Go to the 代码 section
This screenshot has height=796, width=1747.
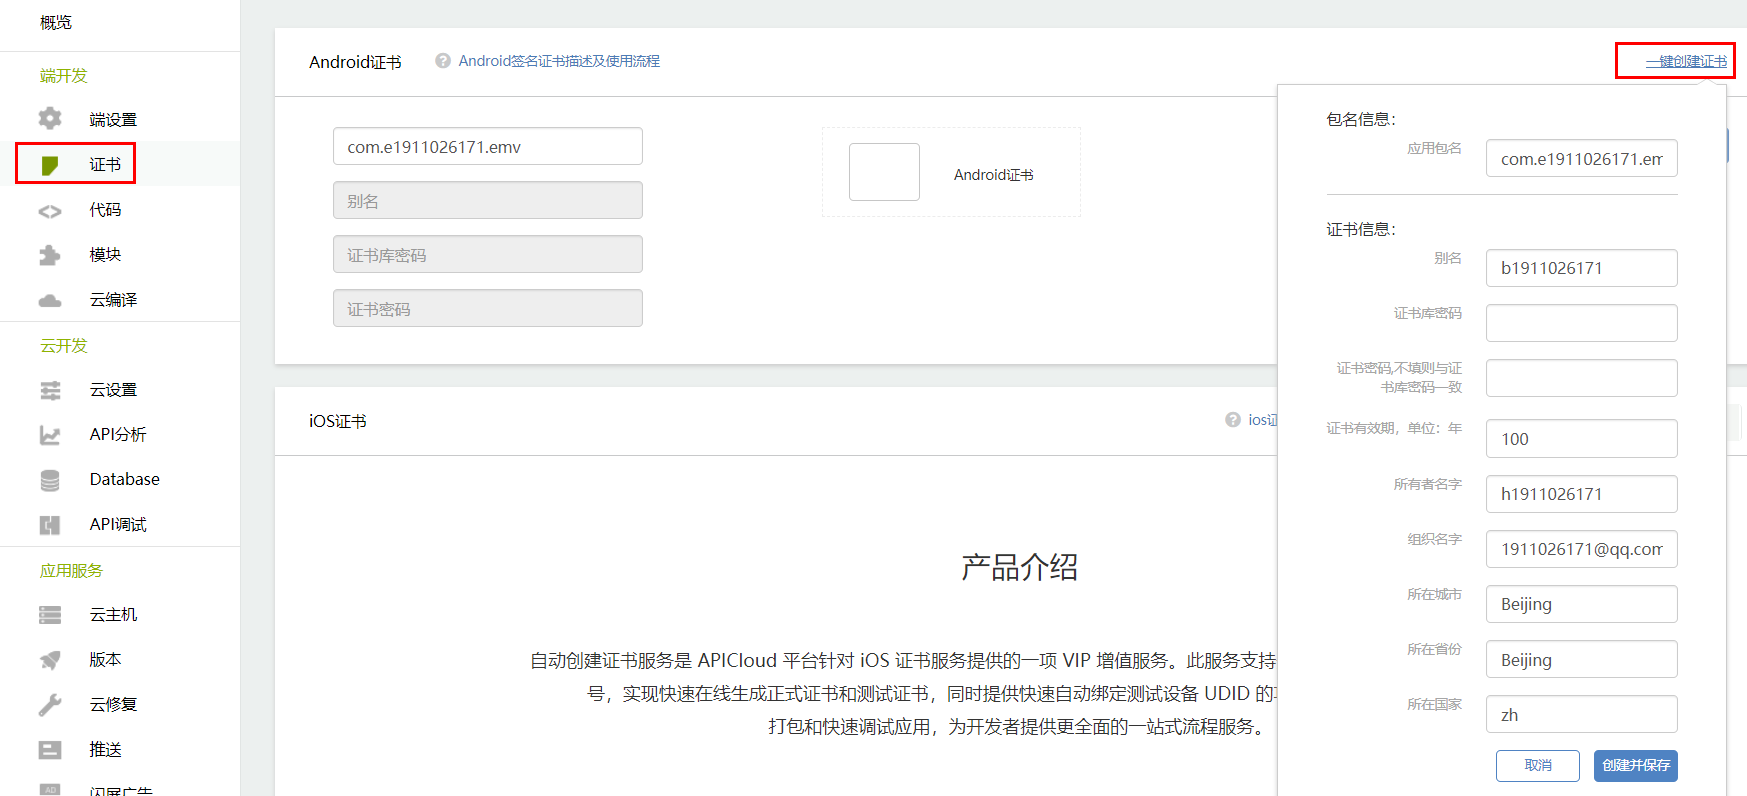click(x=105, y=210)
